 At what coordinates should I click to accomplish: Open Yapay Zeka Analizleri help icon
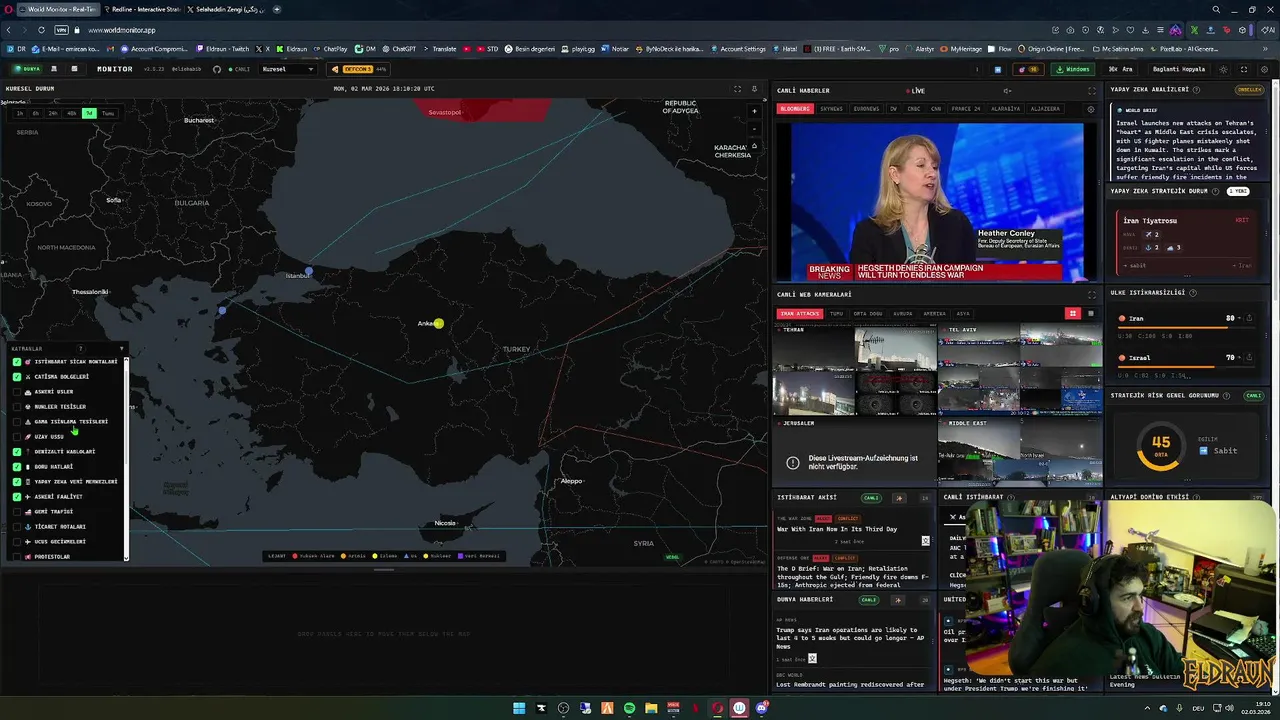[x=1196, y=90]
